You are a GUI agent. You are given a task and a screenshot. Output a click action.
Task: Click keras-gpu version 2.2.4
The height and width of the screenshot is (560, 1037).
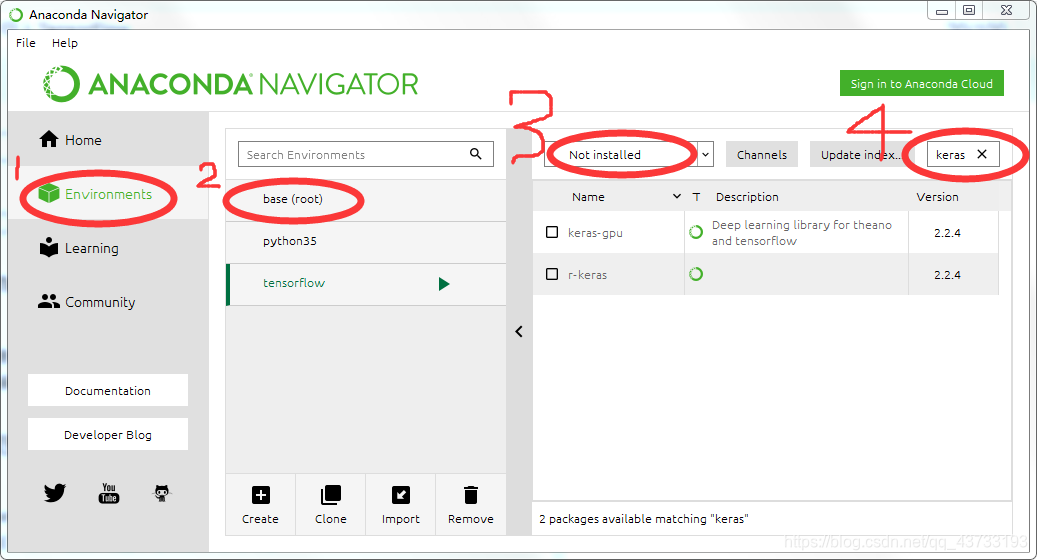pos(947,233)
